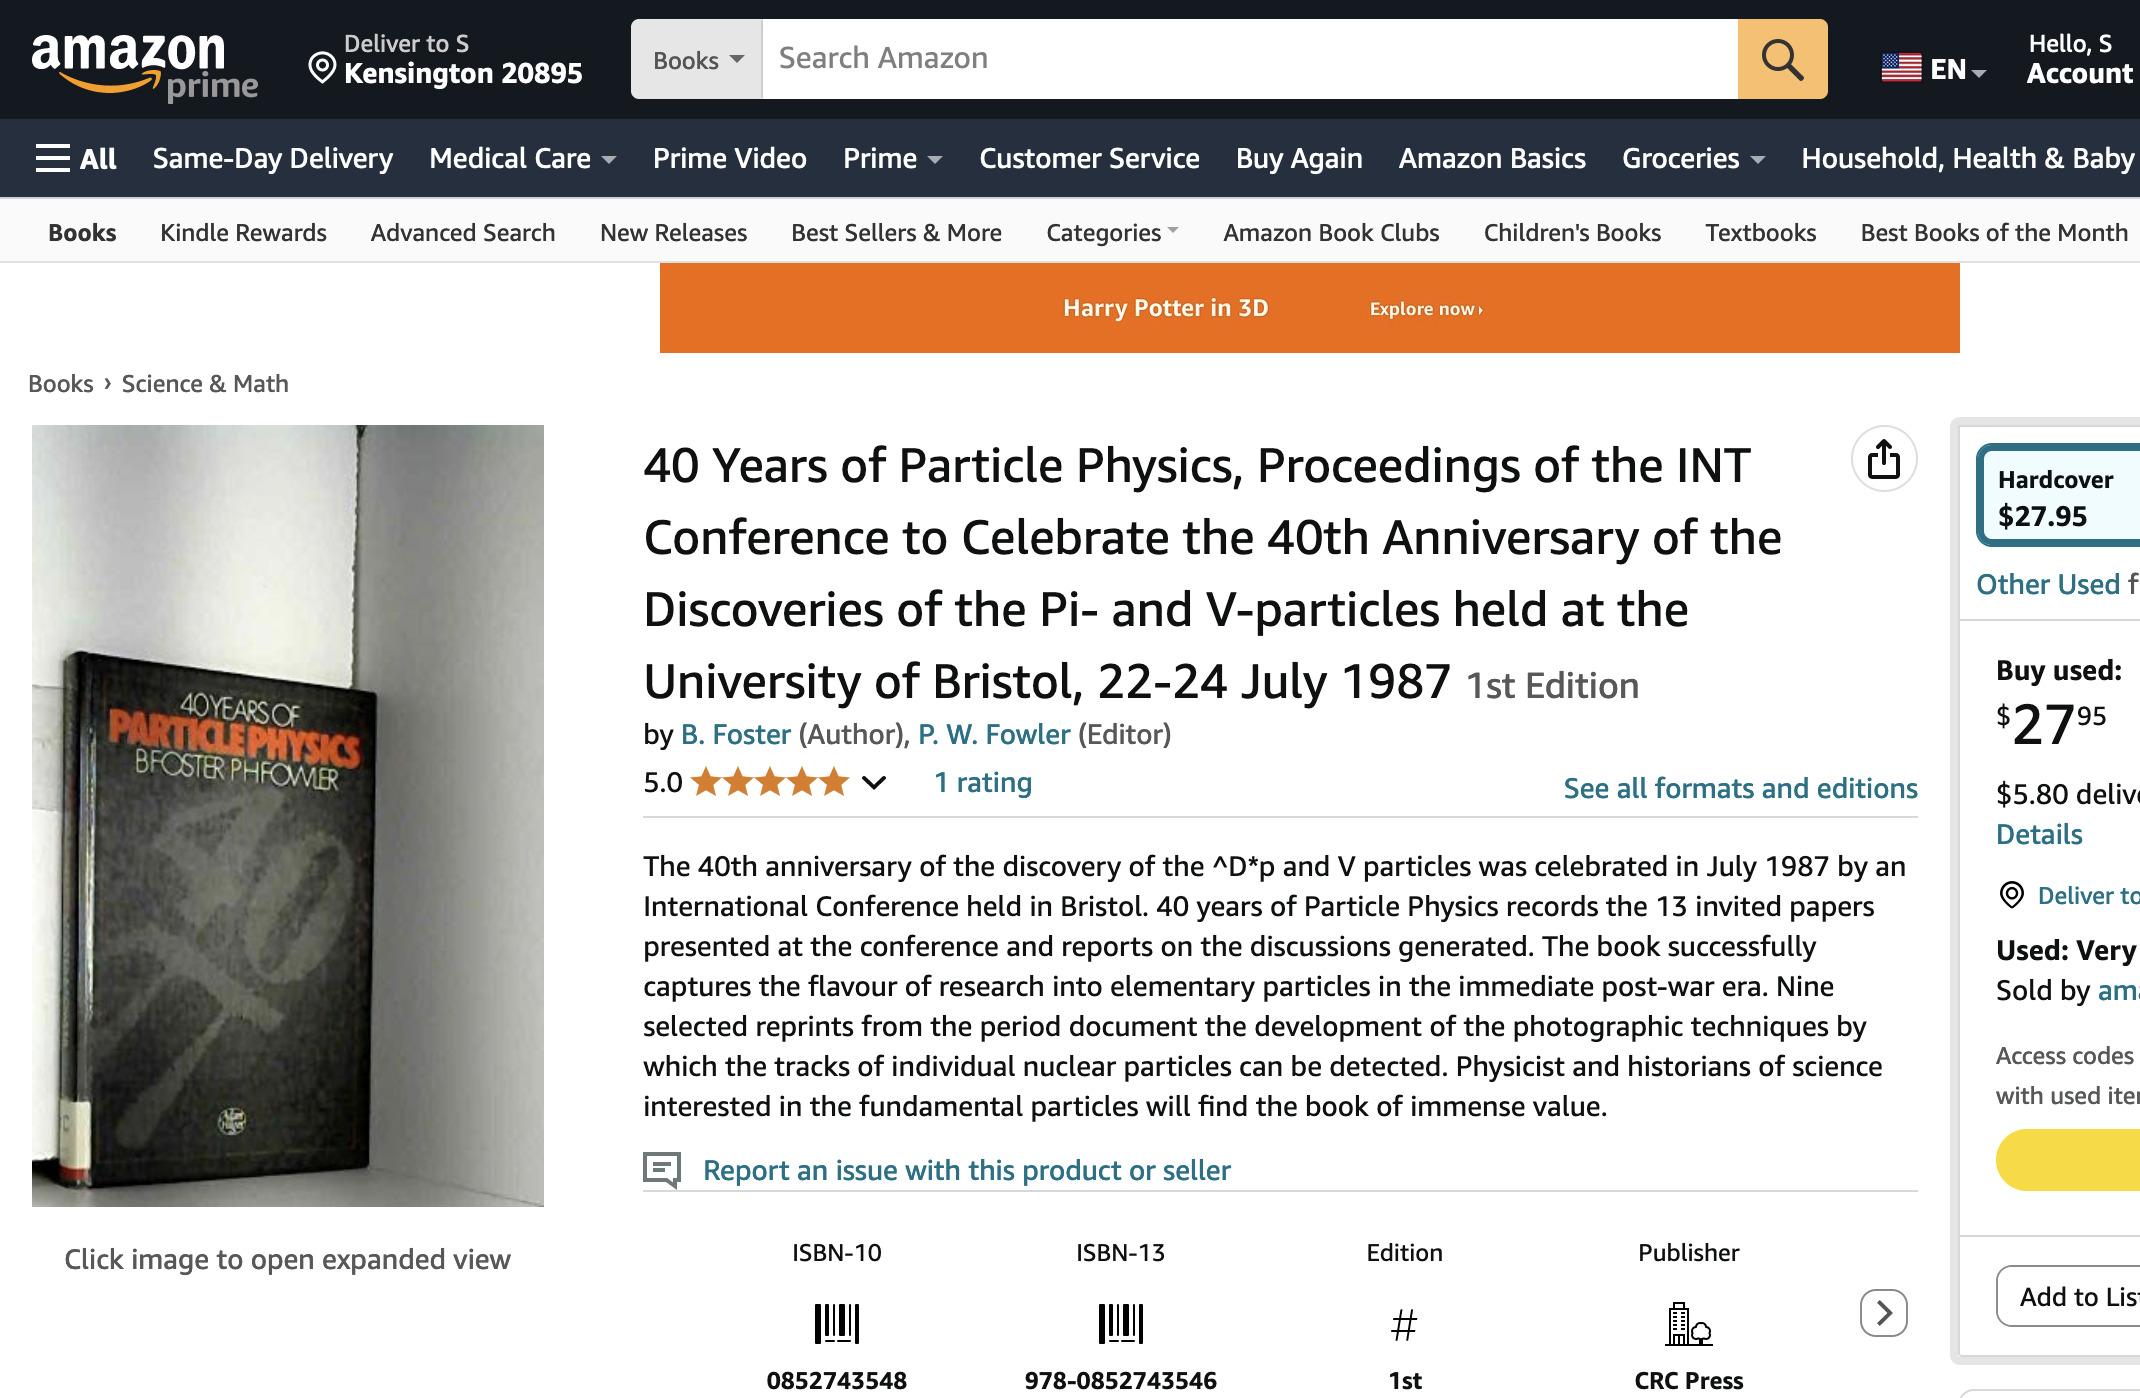Click next arrow in product details carousel
The height and width of the screenshot is (1398, 2140).
tap(1884, 1312)
